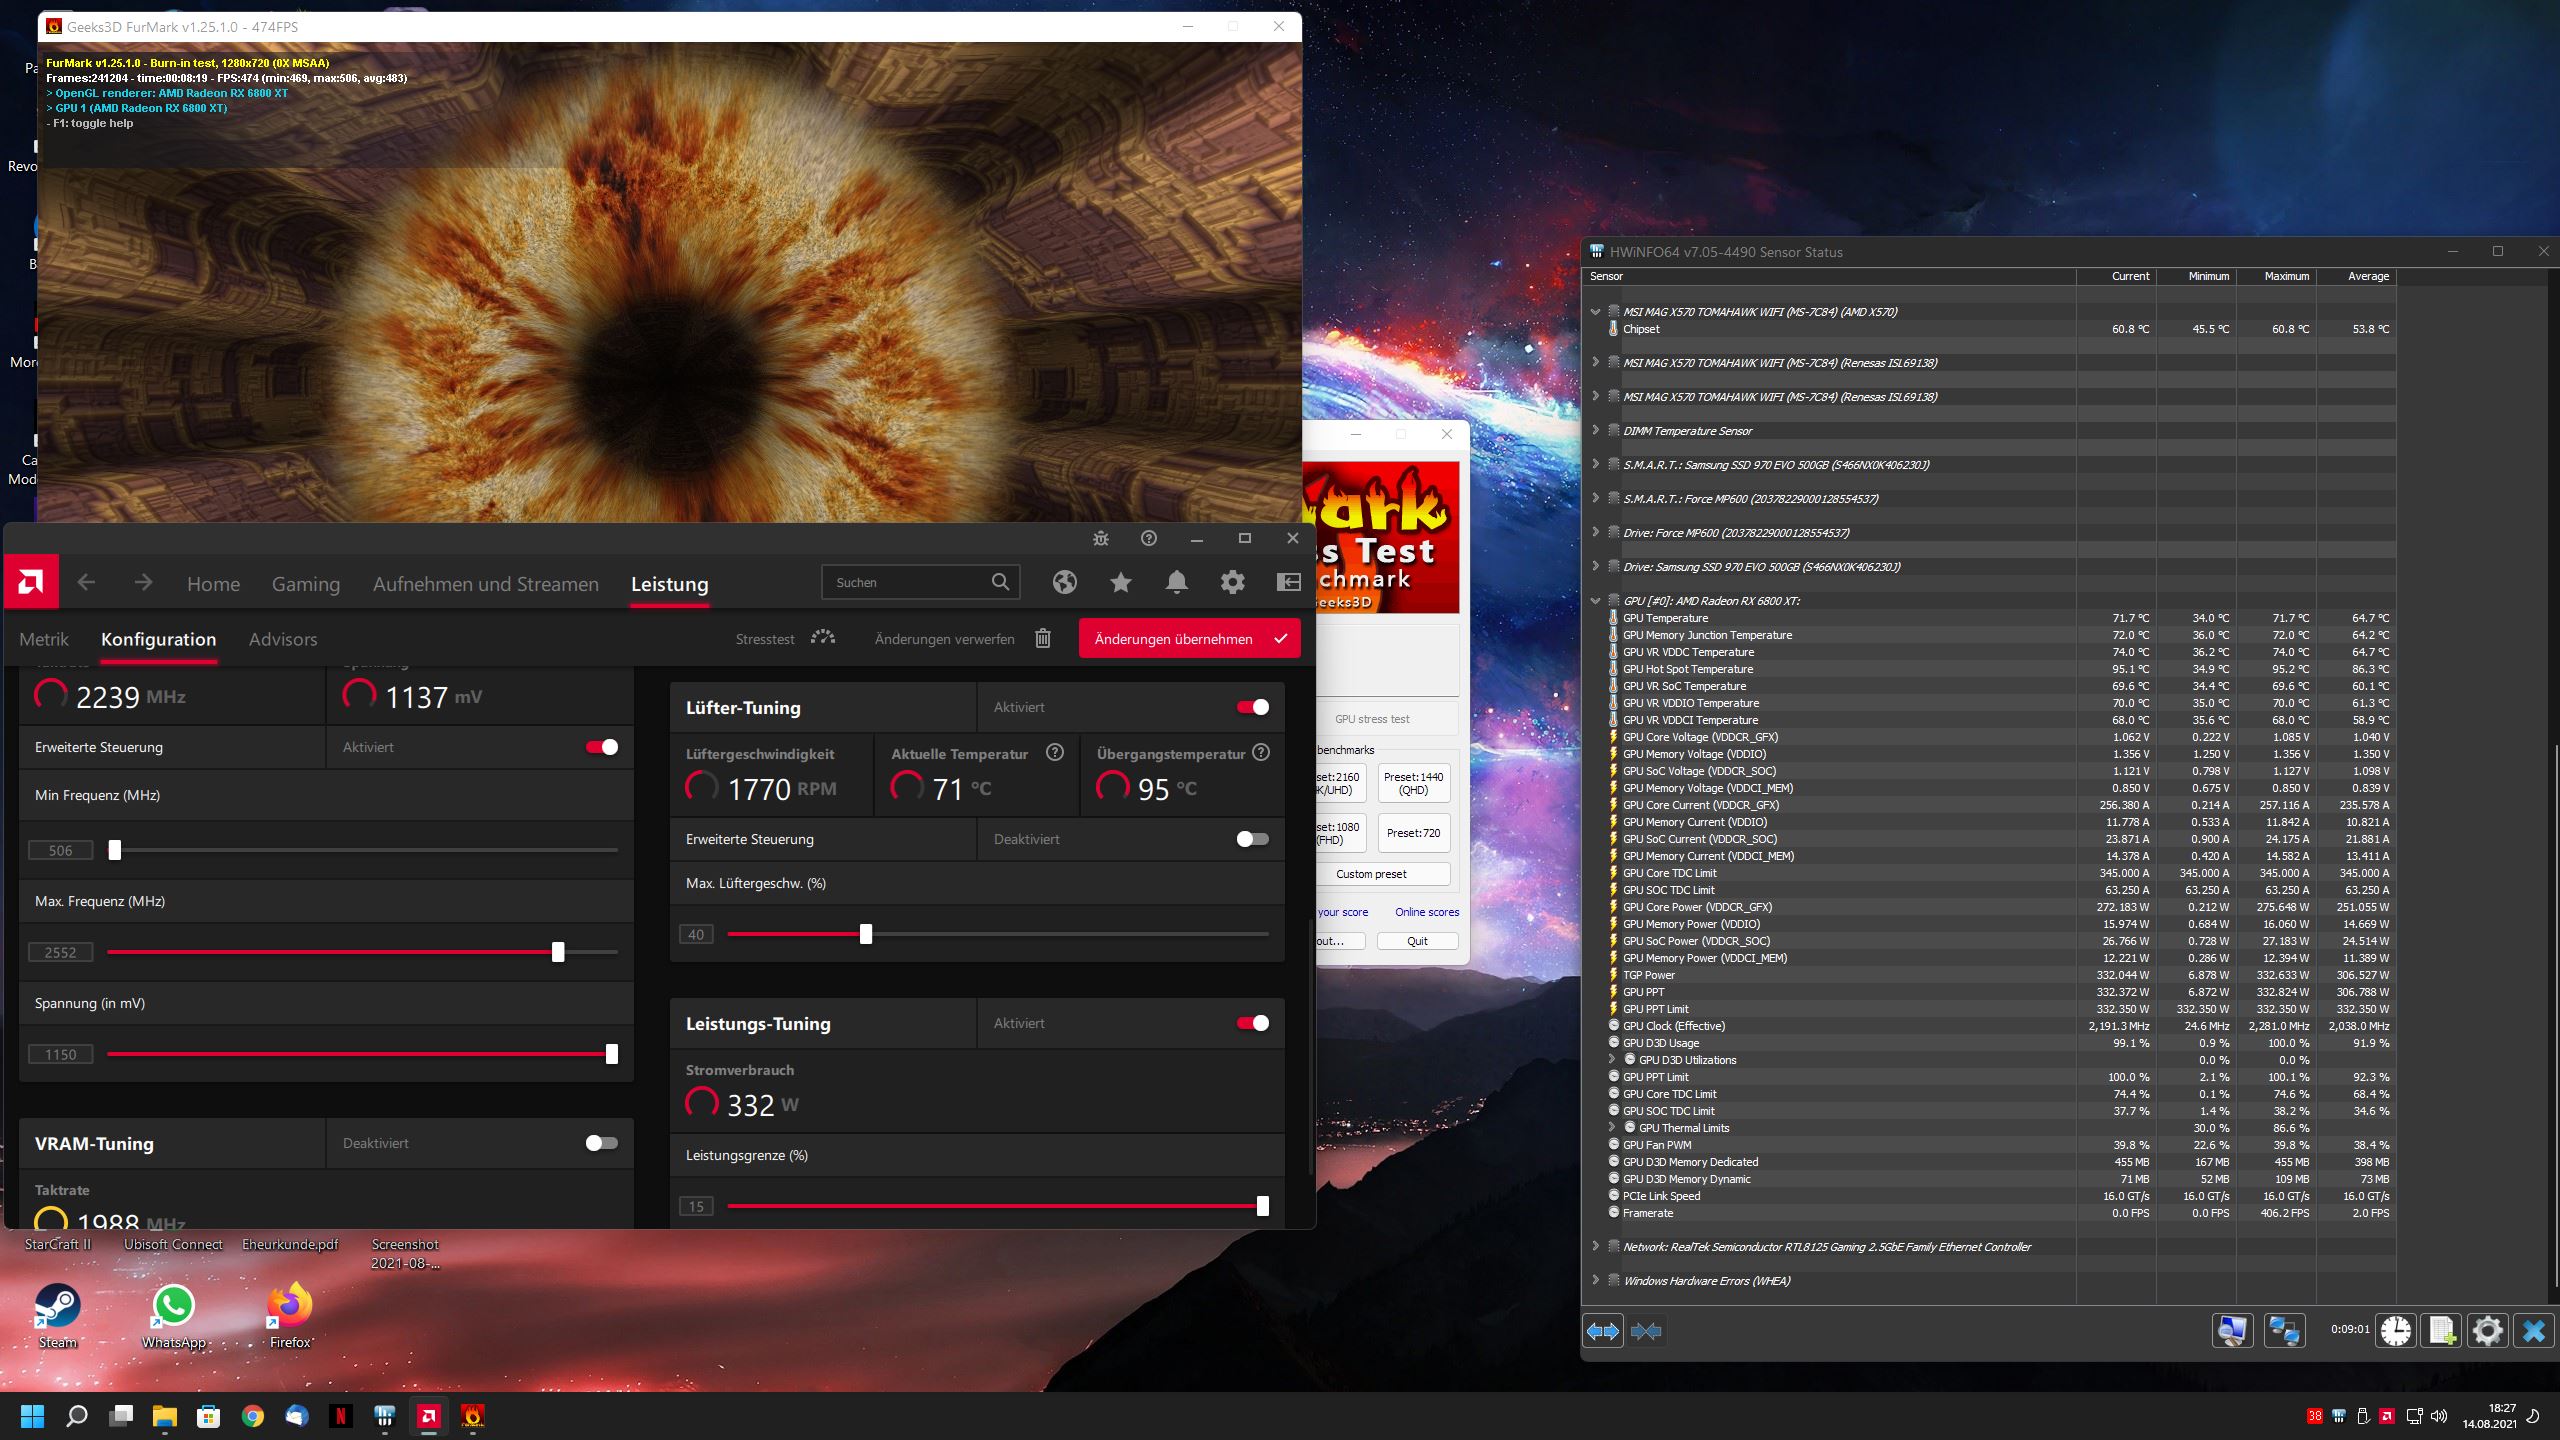Disable the Lüfter-Tuning toggle

tap(1252, 707)
